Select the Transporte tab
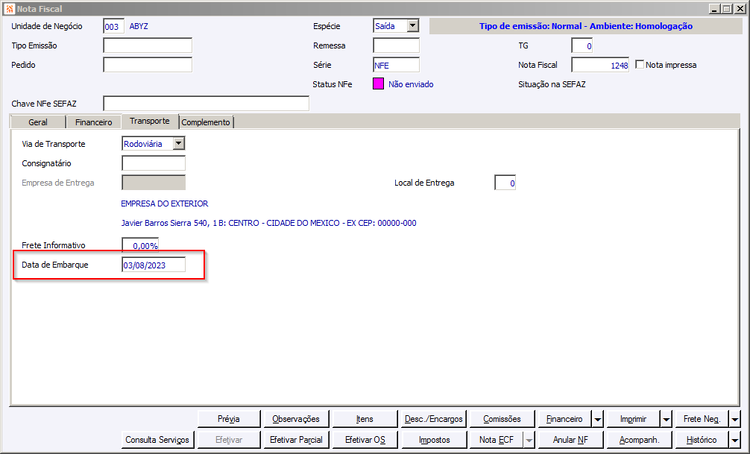The height and width of the screenshot is (454, 750). click(150, 121)
